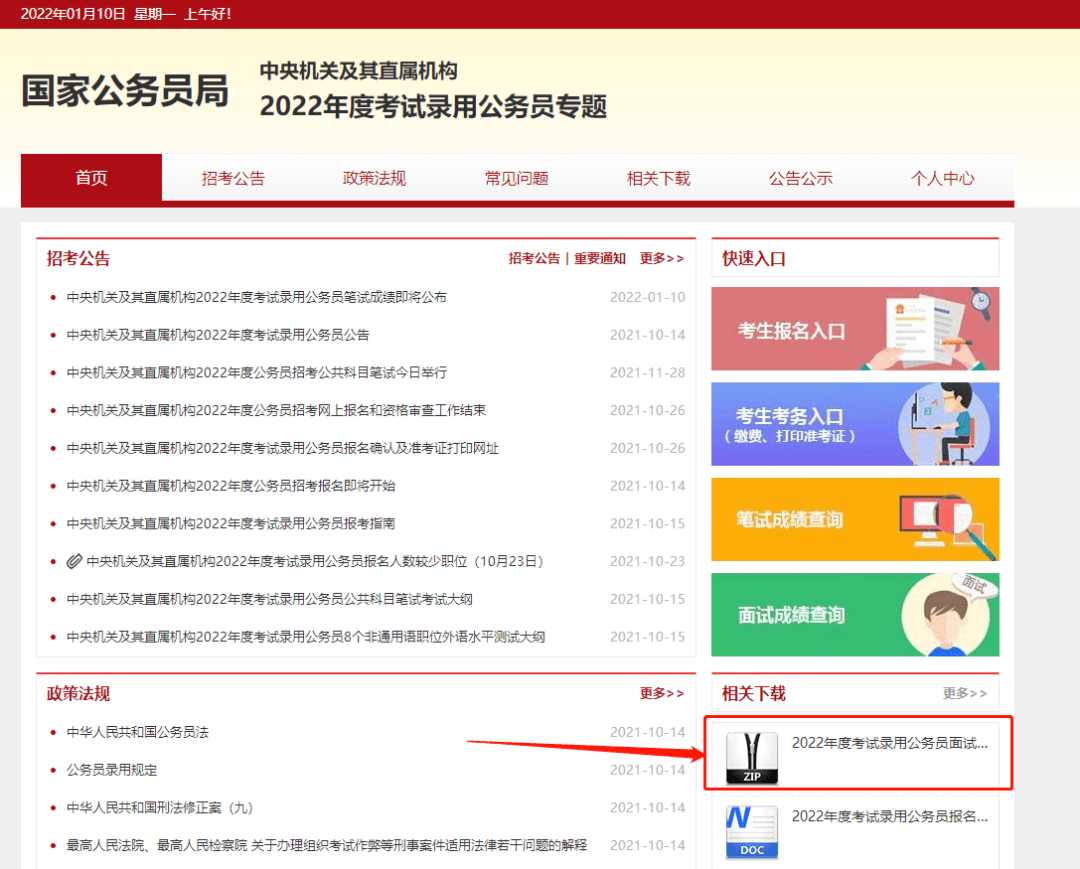Open 考生报名入口 entry banner
1080x869 pixels.
point(855,329)
